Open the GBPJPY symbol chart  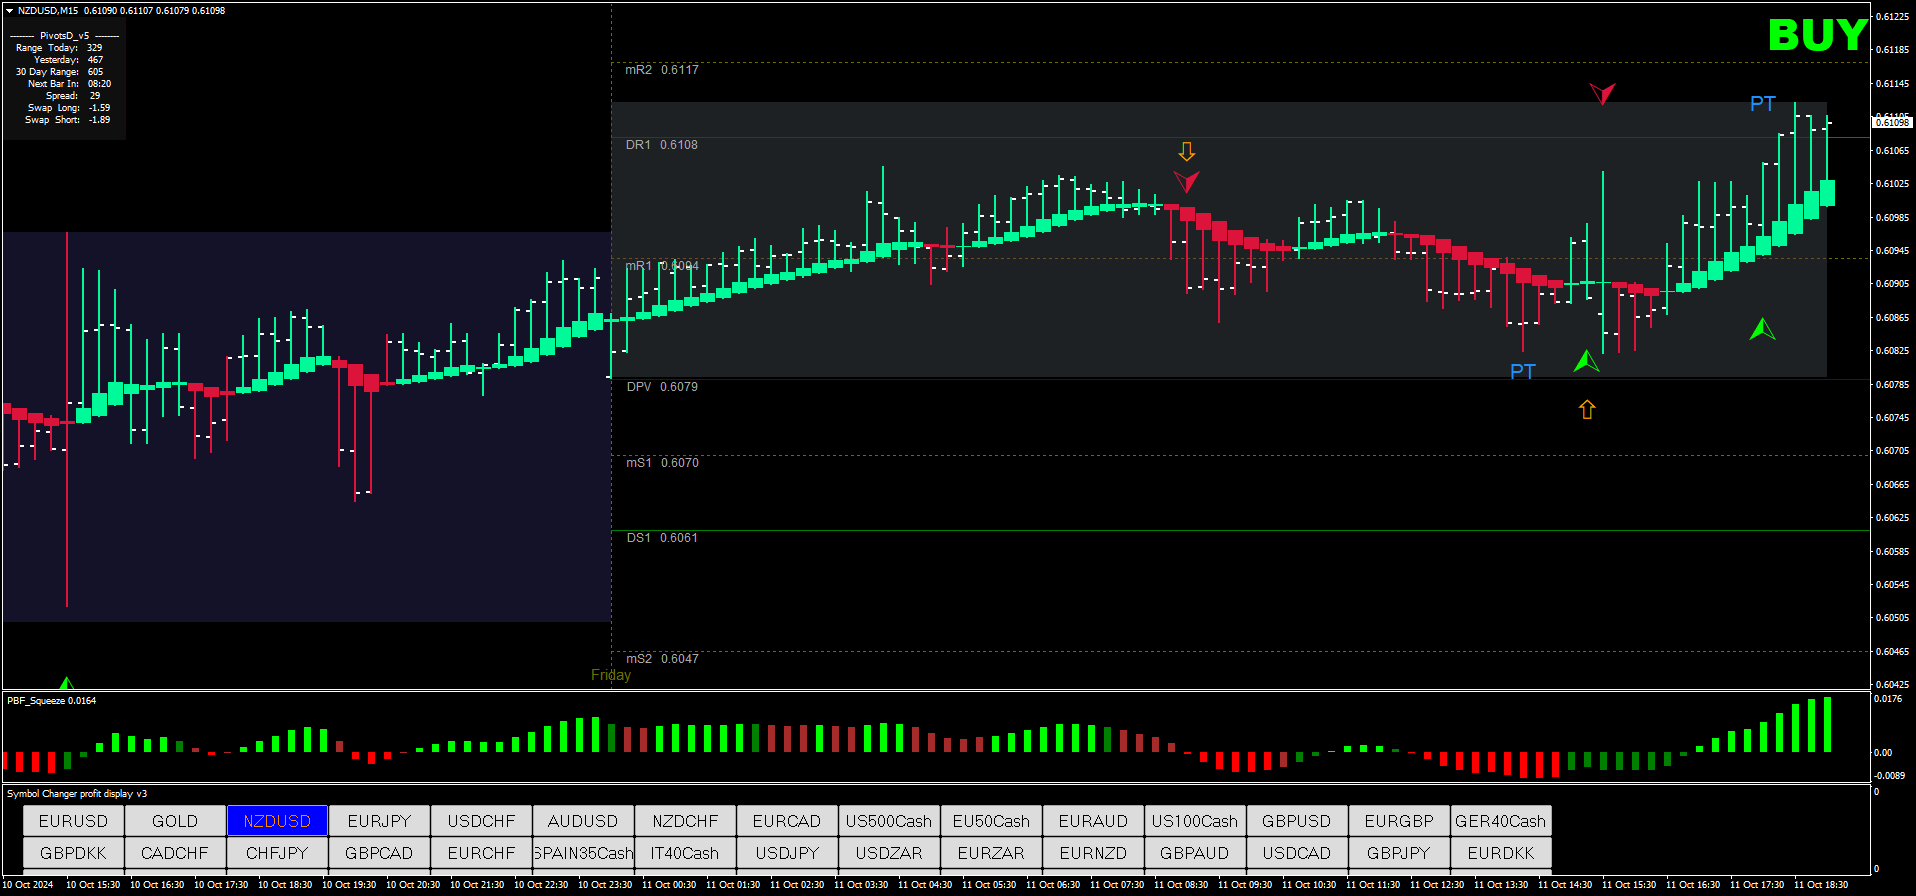pyautogui.click(x=1398, y=853)
